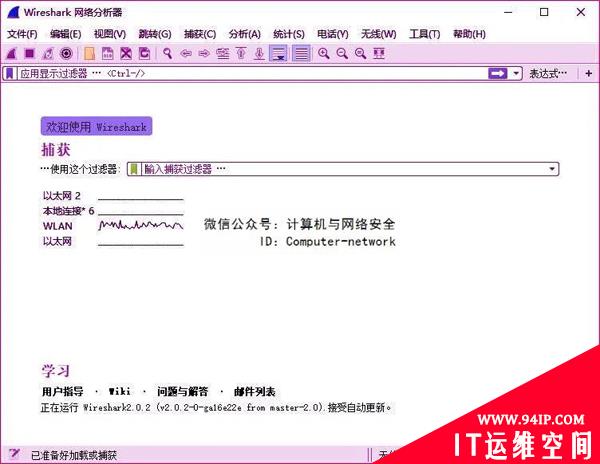This screenshot has height=464, width=600.
Task: Open the 用户指导 link
Action: pyautogui.click(x=63, y=391)
